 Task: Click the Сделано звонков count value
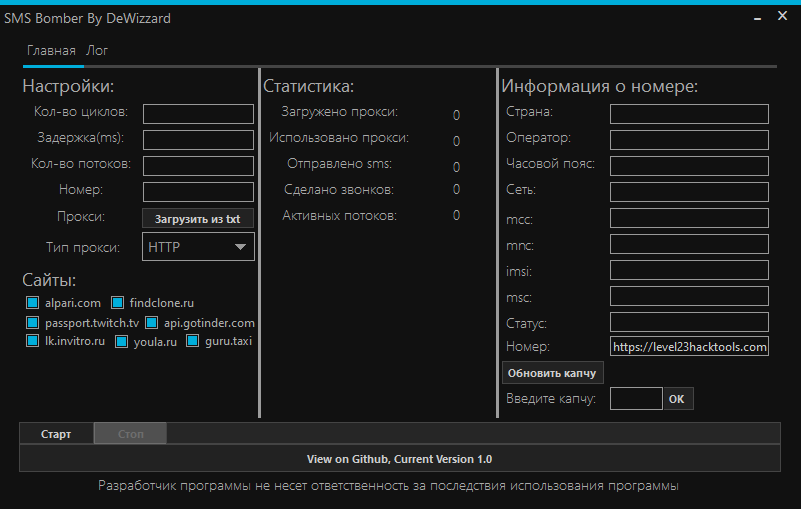click(456, 190)
